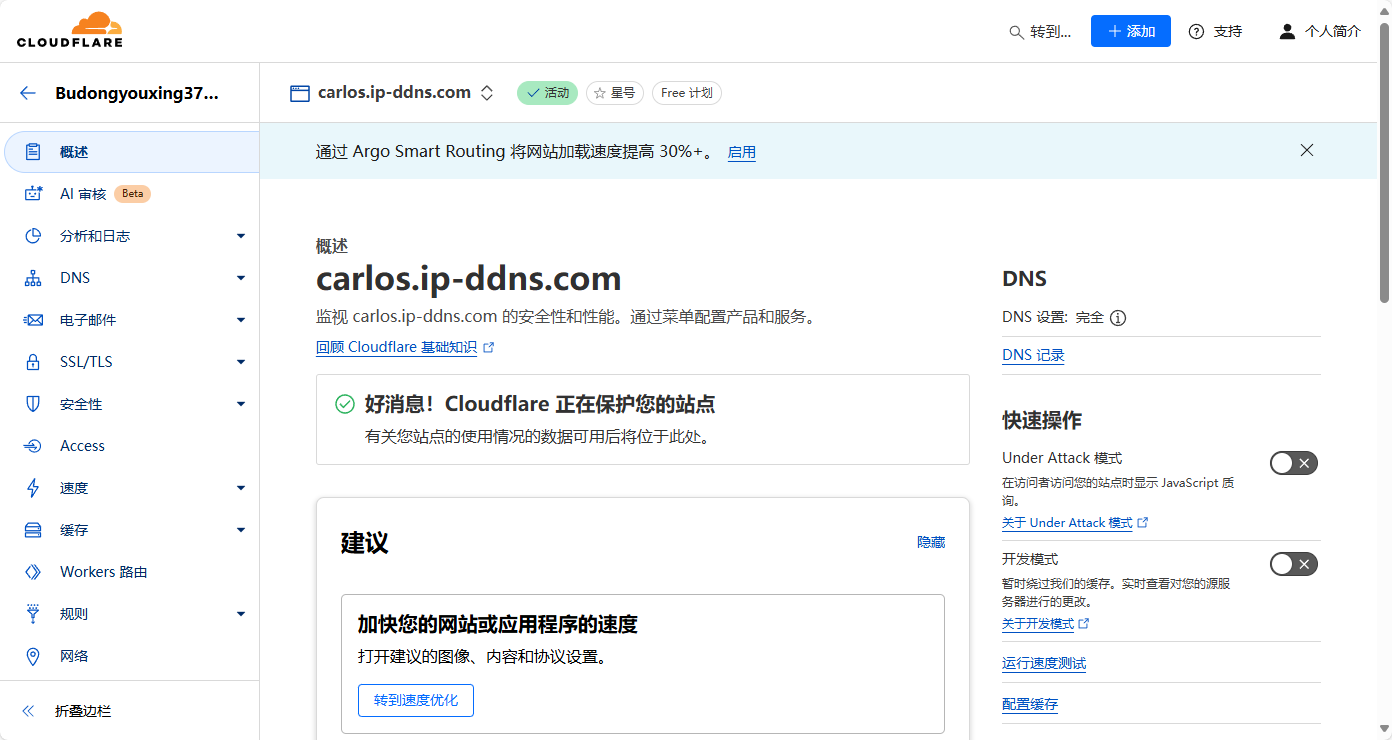Screen dimensions: 1392x740
Task: Click the Speed lightning bolt icon
Action: (x=33, y=488)
